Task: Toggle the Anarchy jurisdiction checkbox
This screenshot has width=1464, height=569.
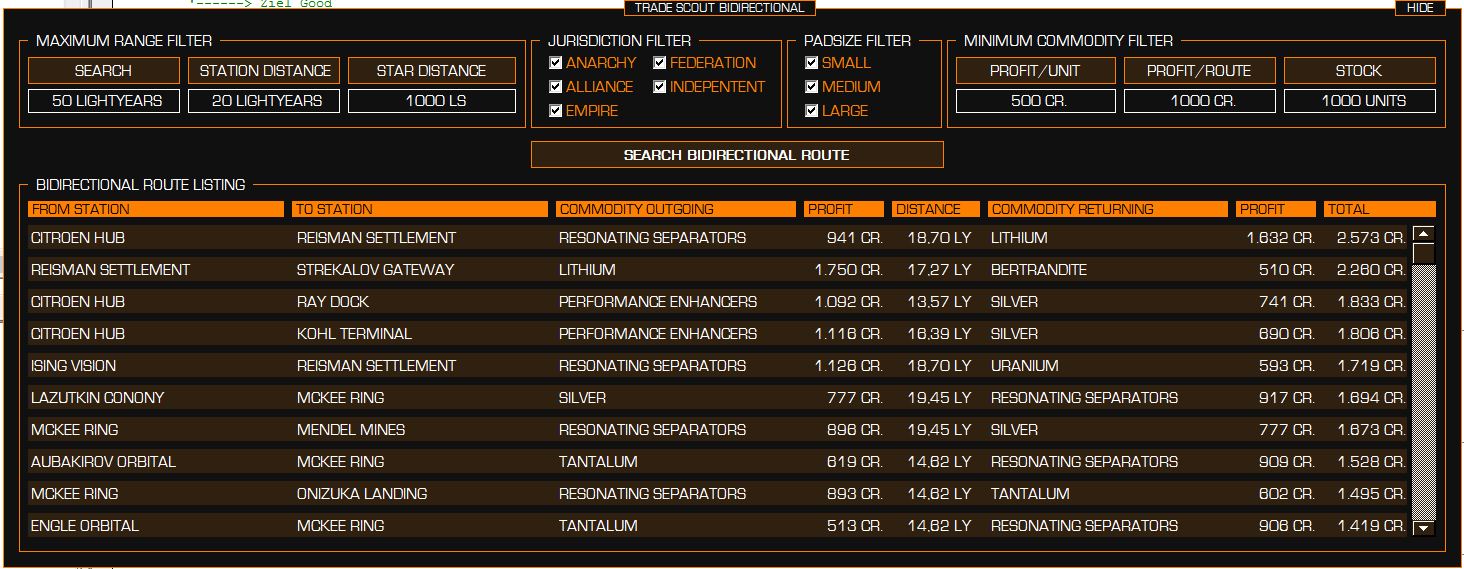Action: (556, 63)
